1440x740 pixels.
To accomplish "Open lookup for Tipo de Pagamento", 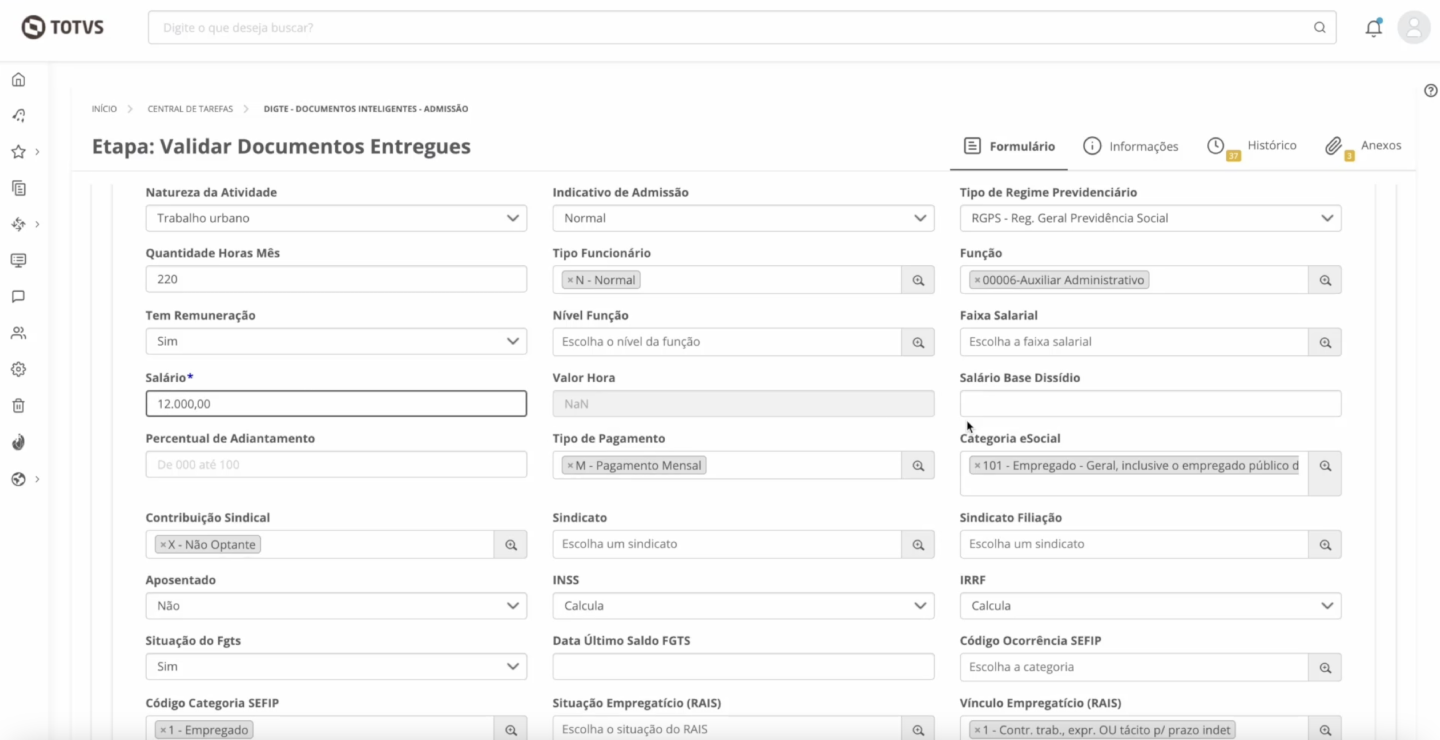I will pos(918,466).
